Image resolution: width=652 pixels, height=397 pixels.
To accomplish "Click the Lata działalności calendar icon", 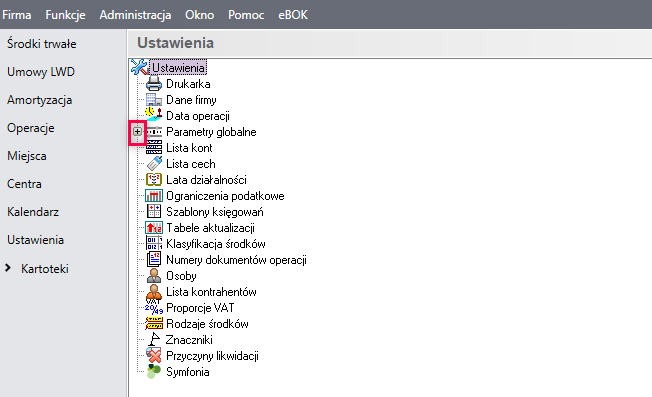I will pyautogui.click(x=154, y=180).
